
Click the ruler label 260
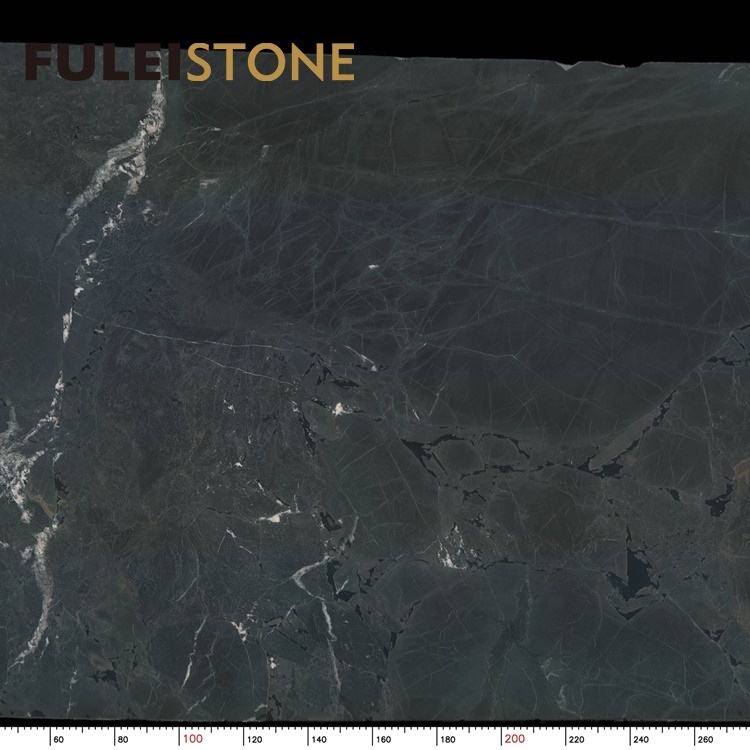click(706, 740)
